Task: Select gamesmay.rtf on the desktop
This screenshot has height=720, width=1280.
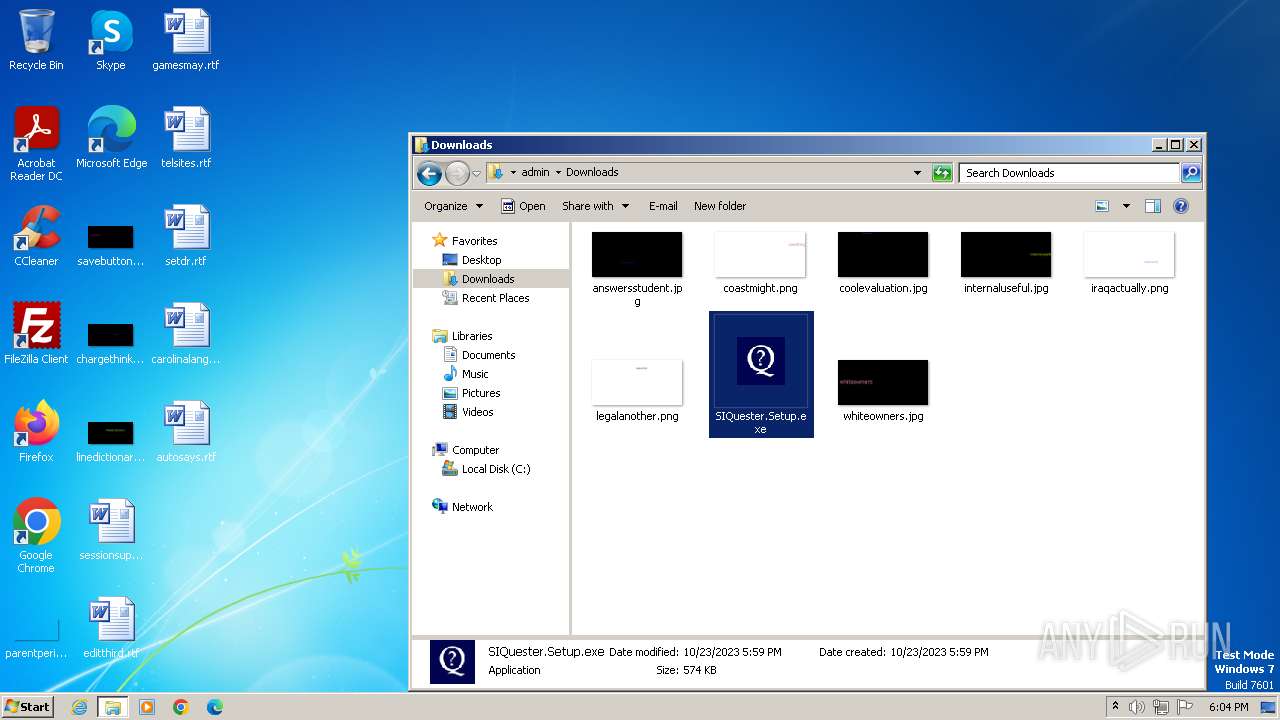Action: coord(186,40)
